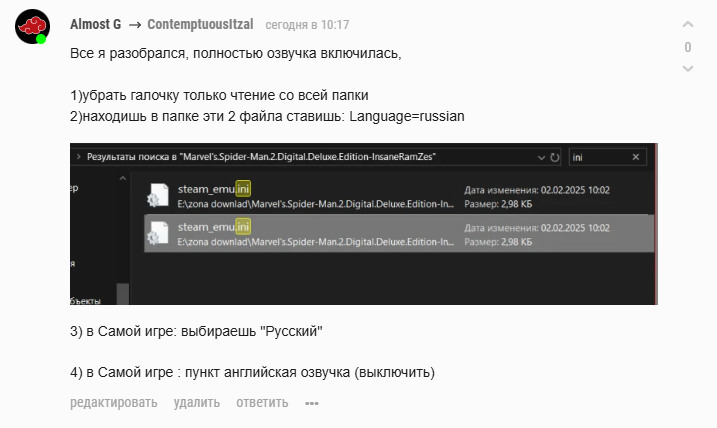Screen dimensions: 717x428
Task: Clear the search with the X icon
Action: 637,157
